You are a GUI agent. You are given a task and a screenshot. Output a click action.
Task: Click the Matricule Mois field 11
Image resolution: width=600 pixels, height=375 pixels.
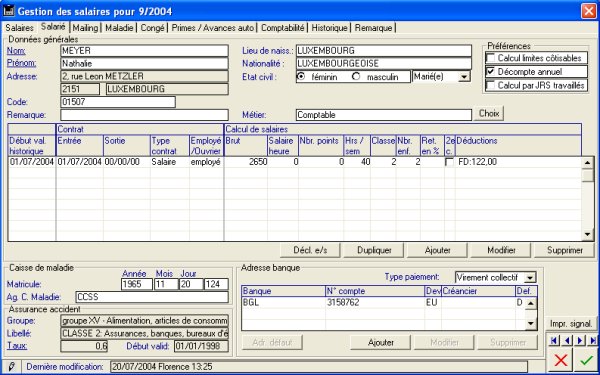coord(166,284)
